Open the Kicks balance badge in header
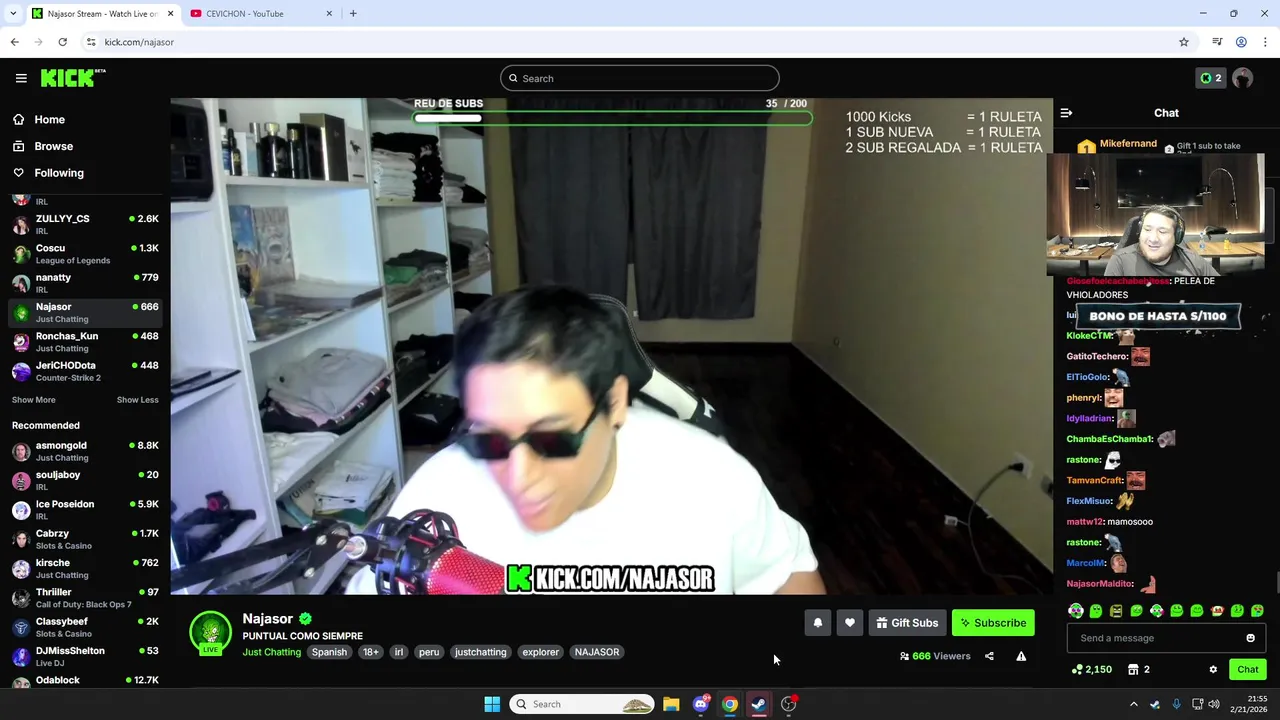Screen dimensions: 1280x720 pos(1210,78)
